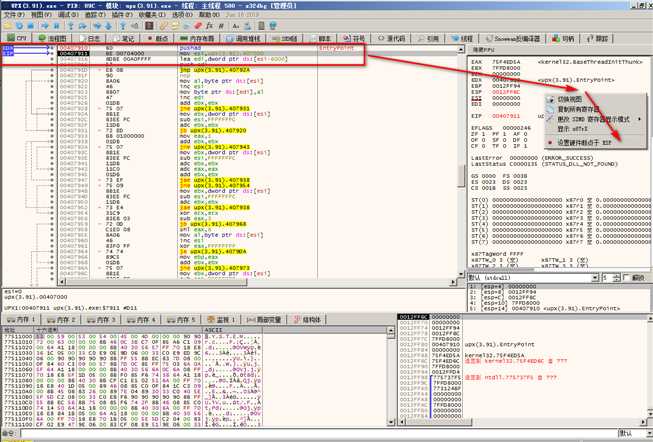
Task: Click the Run arrow toolbar icon
Action: coord(45,26)
